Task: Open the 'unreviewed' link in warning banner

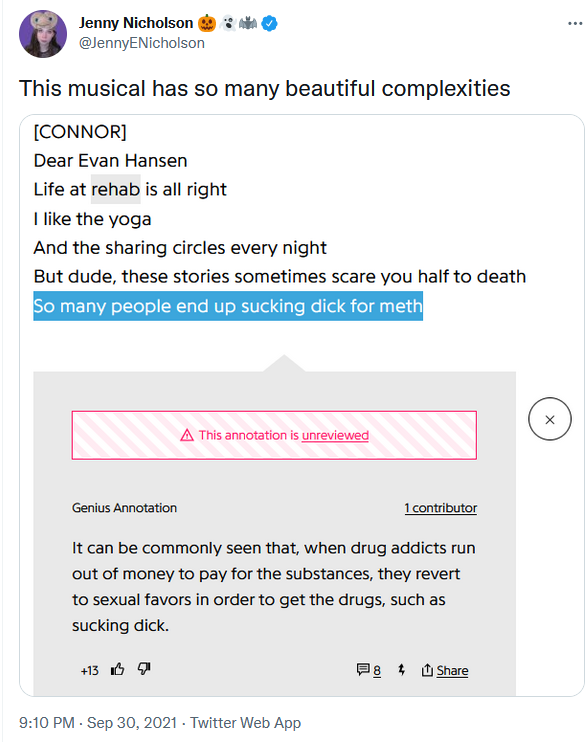Action: (335, 435)
